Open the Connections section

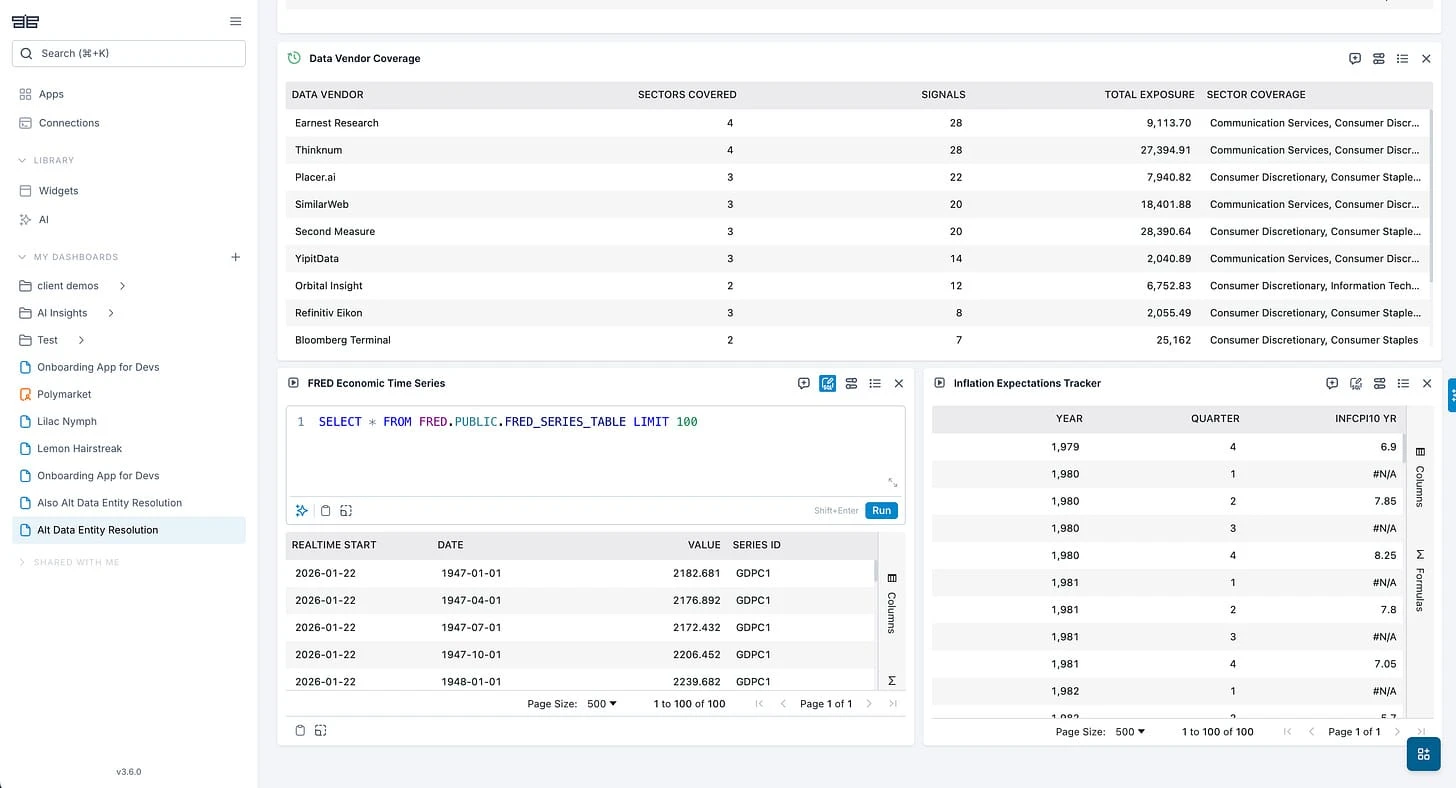(x=71, y=123)
